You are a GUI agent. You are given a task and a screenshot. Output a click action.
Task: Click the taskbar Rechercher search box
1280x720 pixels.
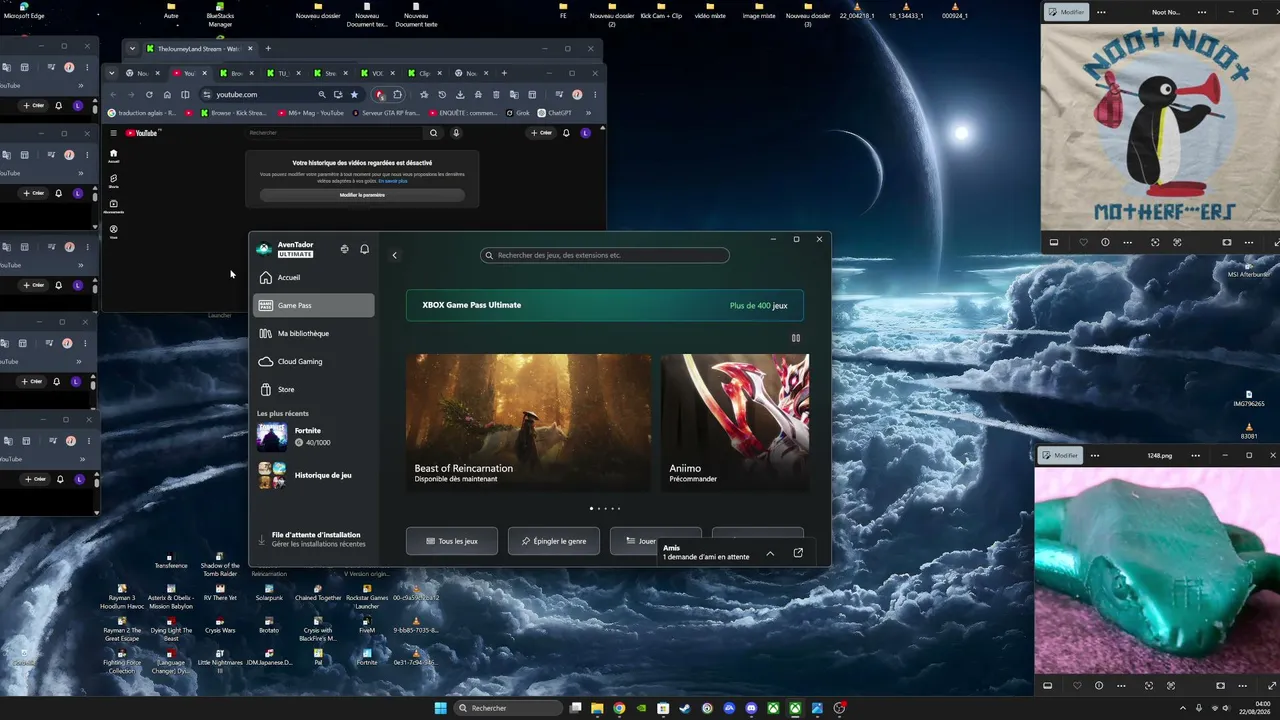click(x=508, y=708)
